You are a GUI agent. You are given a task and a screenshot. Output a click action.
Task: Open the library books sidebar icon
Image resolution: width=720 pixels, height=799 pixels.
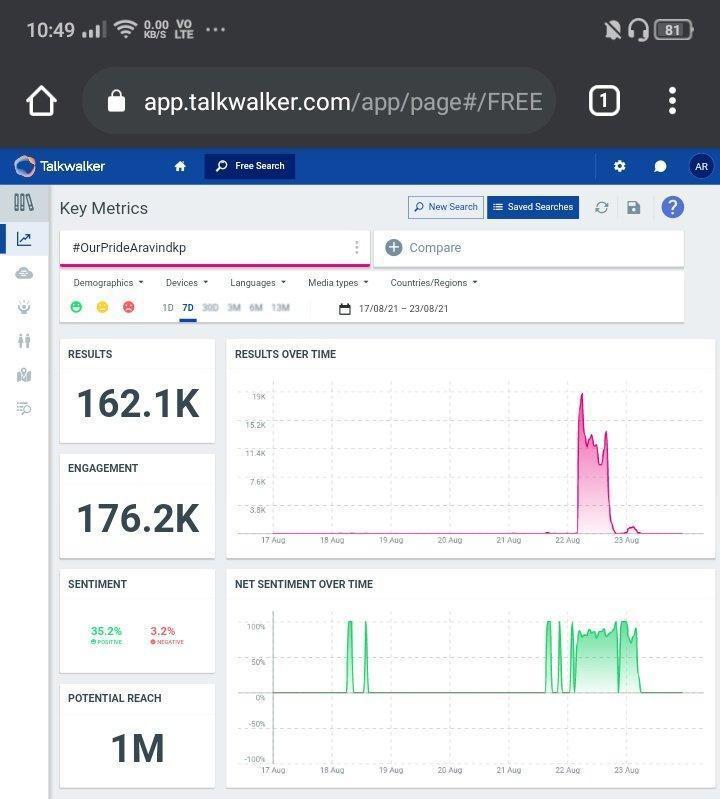pos(24,203)
